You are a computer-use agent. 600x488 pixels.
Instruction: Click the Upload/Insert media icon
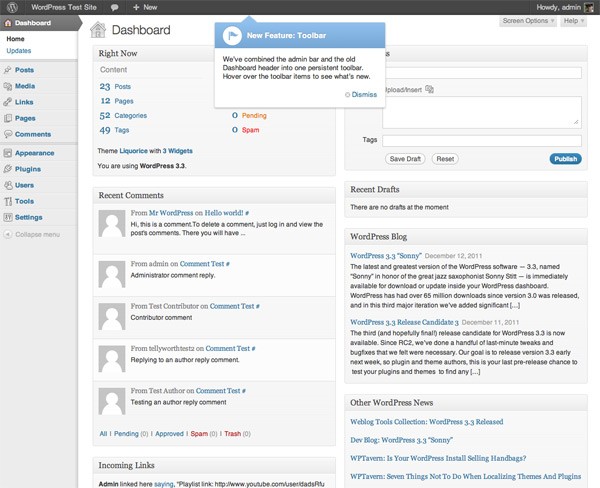pyautogui.click(x=429, y=89)
